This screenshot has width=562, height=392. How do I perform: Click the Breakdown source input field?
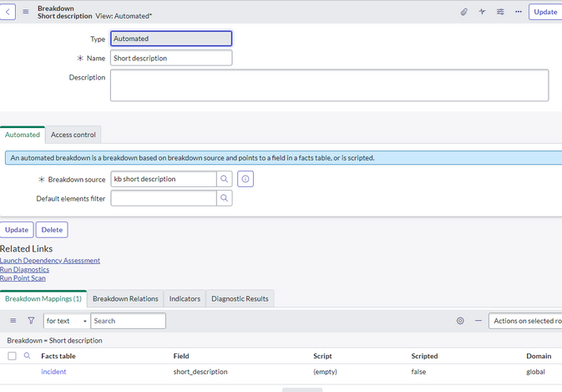click(x=163, y=179)
